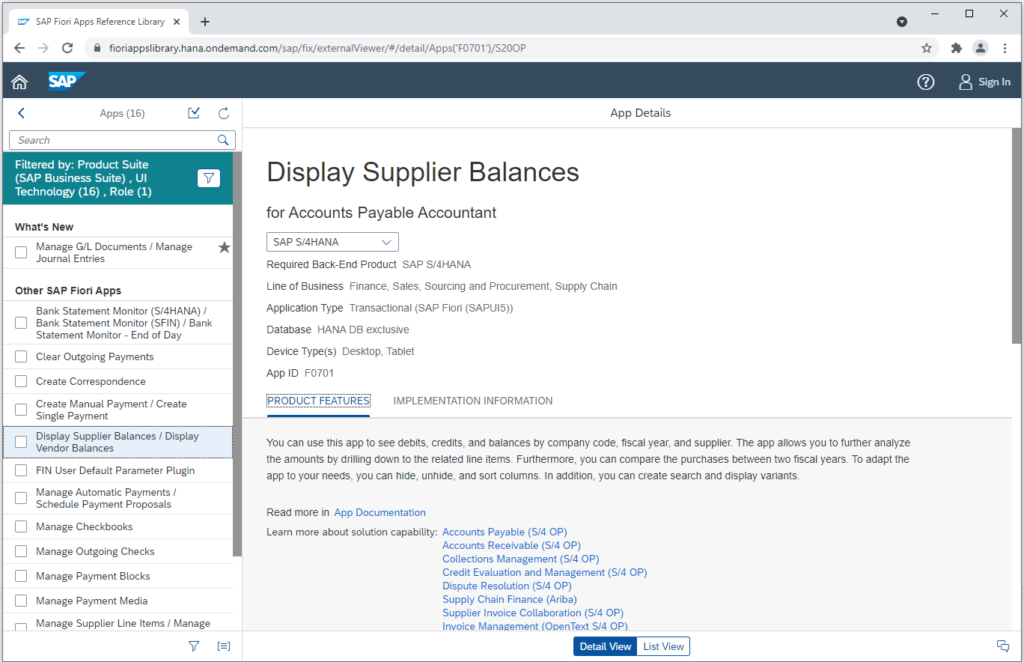
Task: Click the Sign In user icon
Action: click(965, 82)
